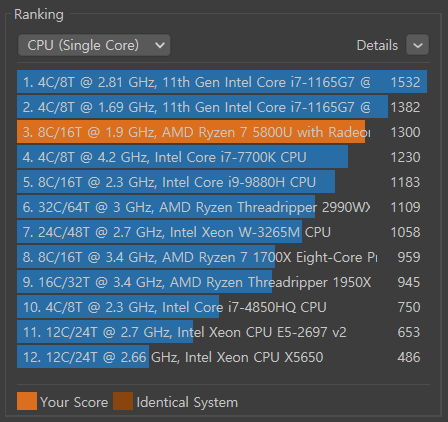Click the score value 486
448x422 pixels.
[409, 357]
